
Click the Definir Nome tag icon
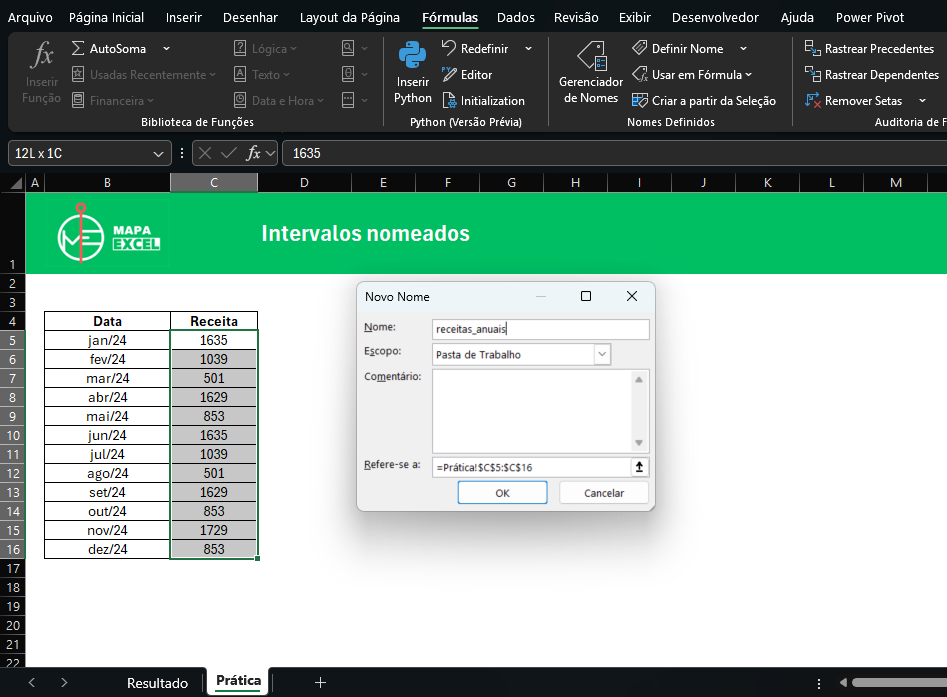click(640, 48)
